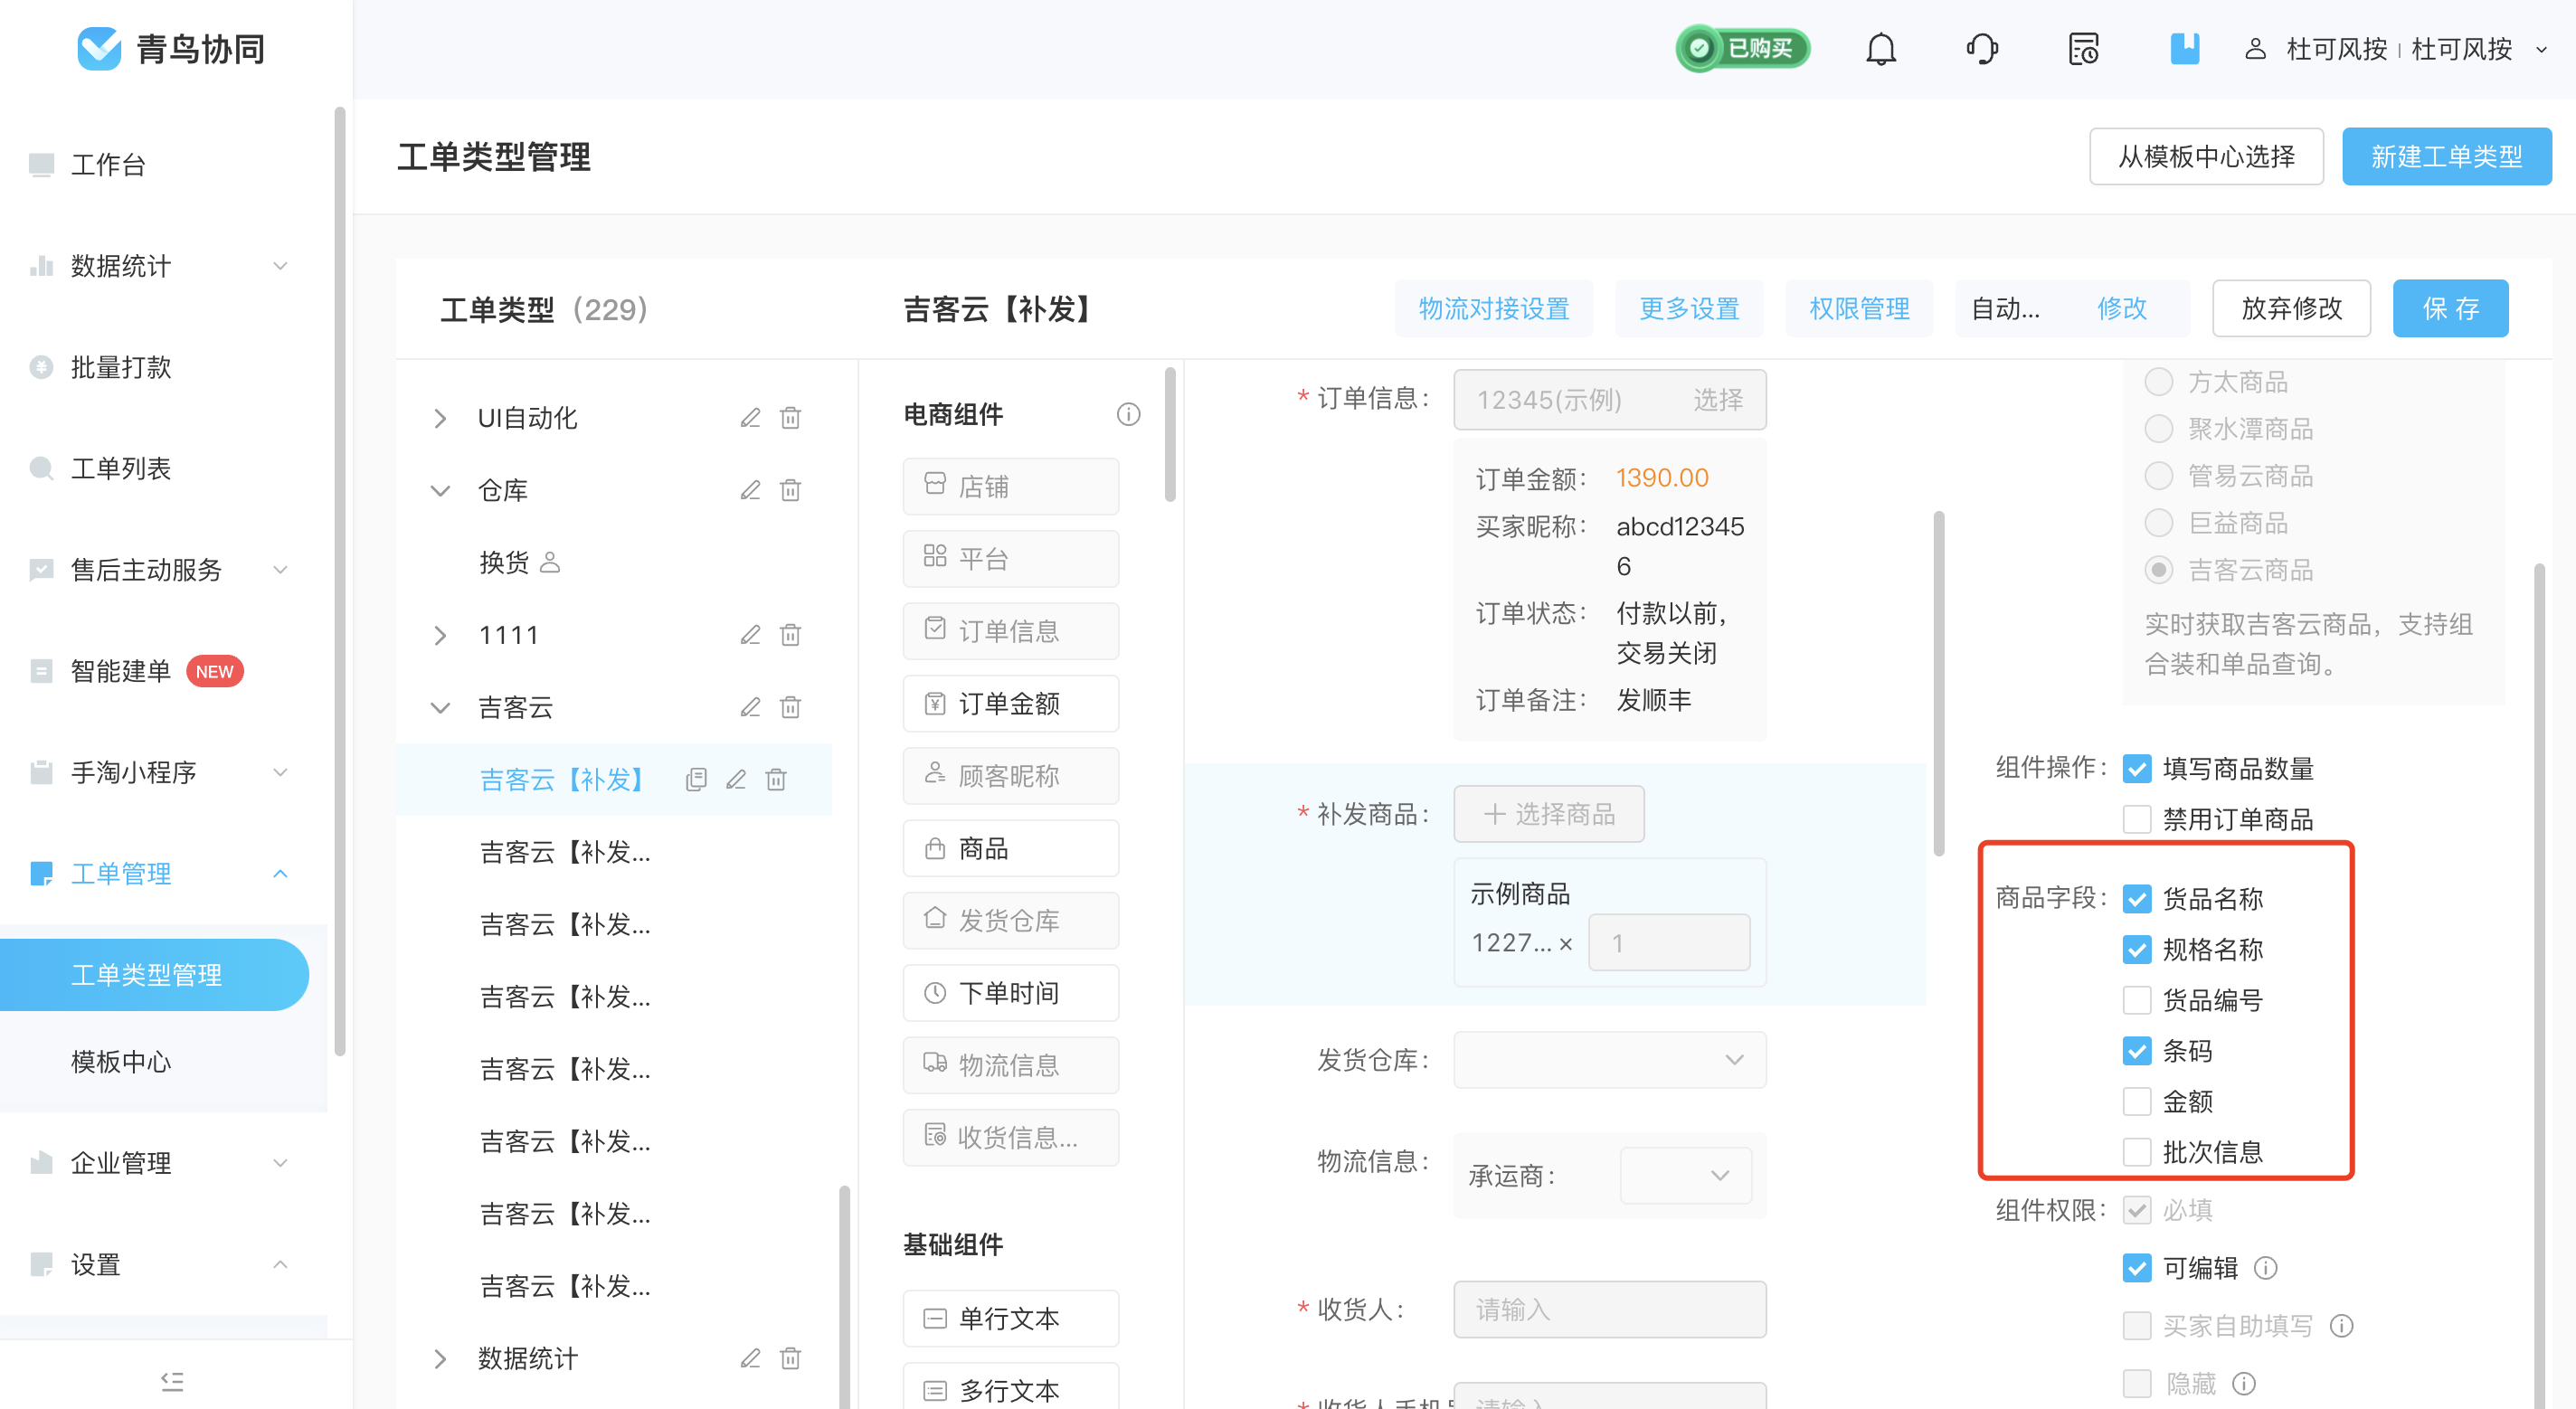Enable 禁用订单商品 checkbox
Image resolution: width=2576 pixels, height=1409 pixels.
coord(2136,819)
